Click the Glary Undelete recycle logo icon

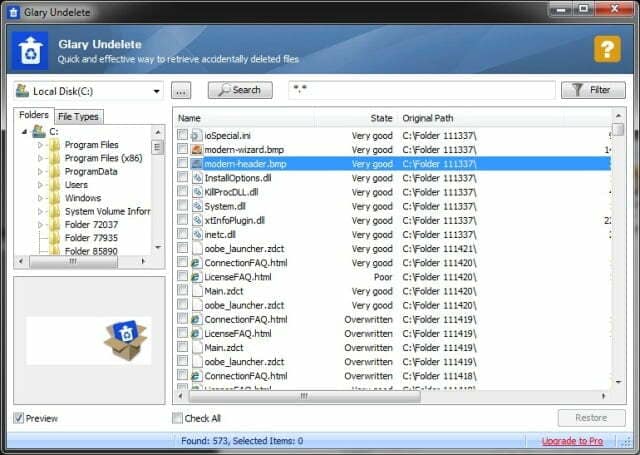pos(29,50)
